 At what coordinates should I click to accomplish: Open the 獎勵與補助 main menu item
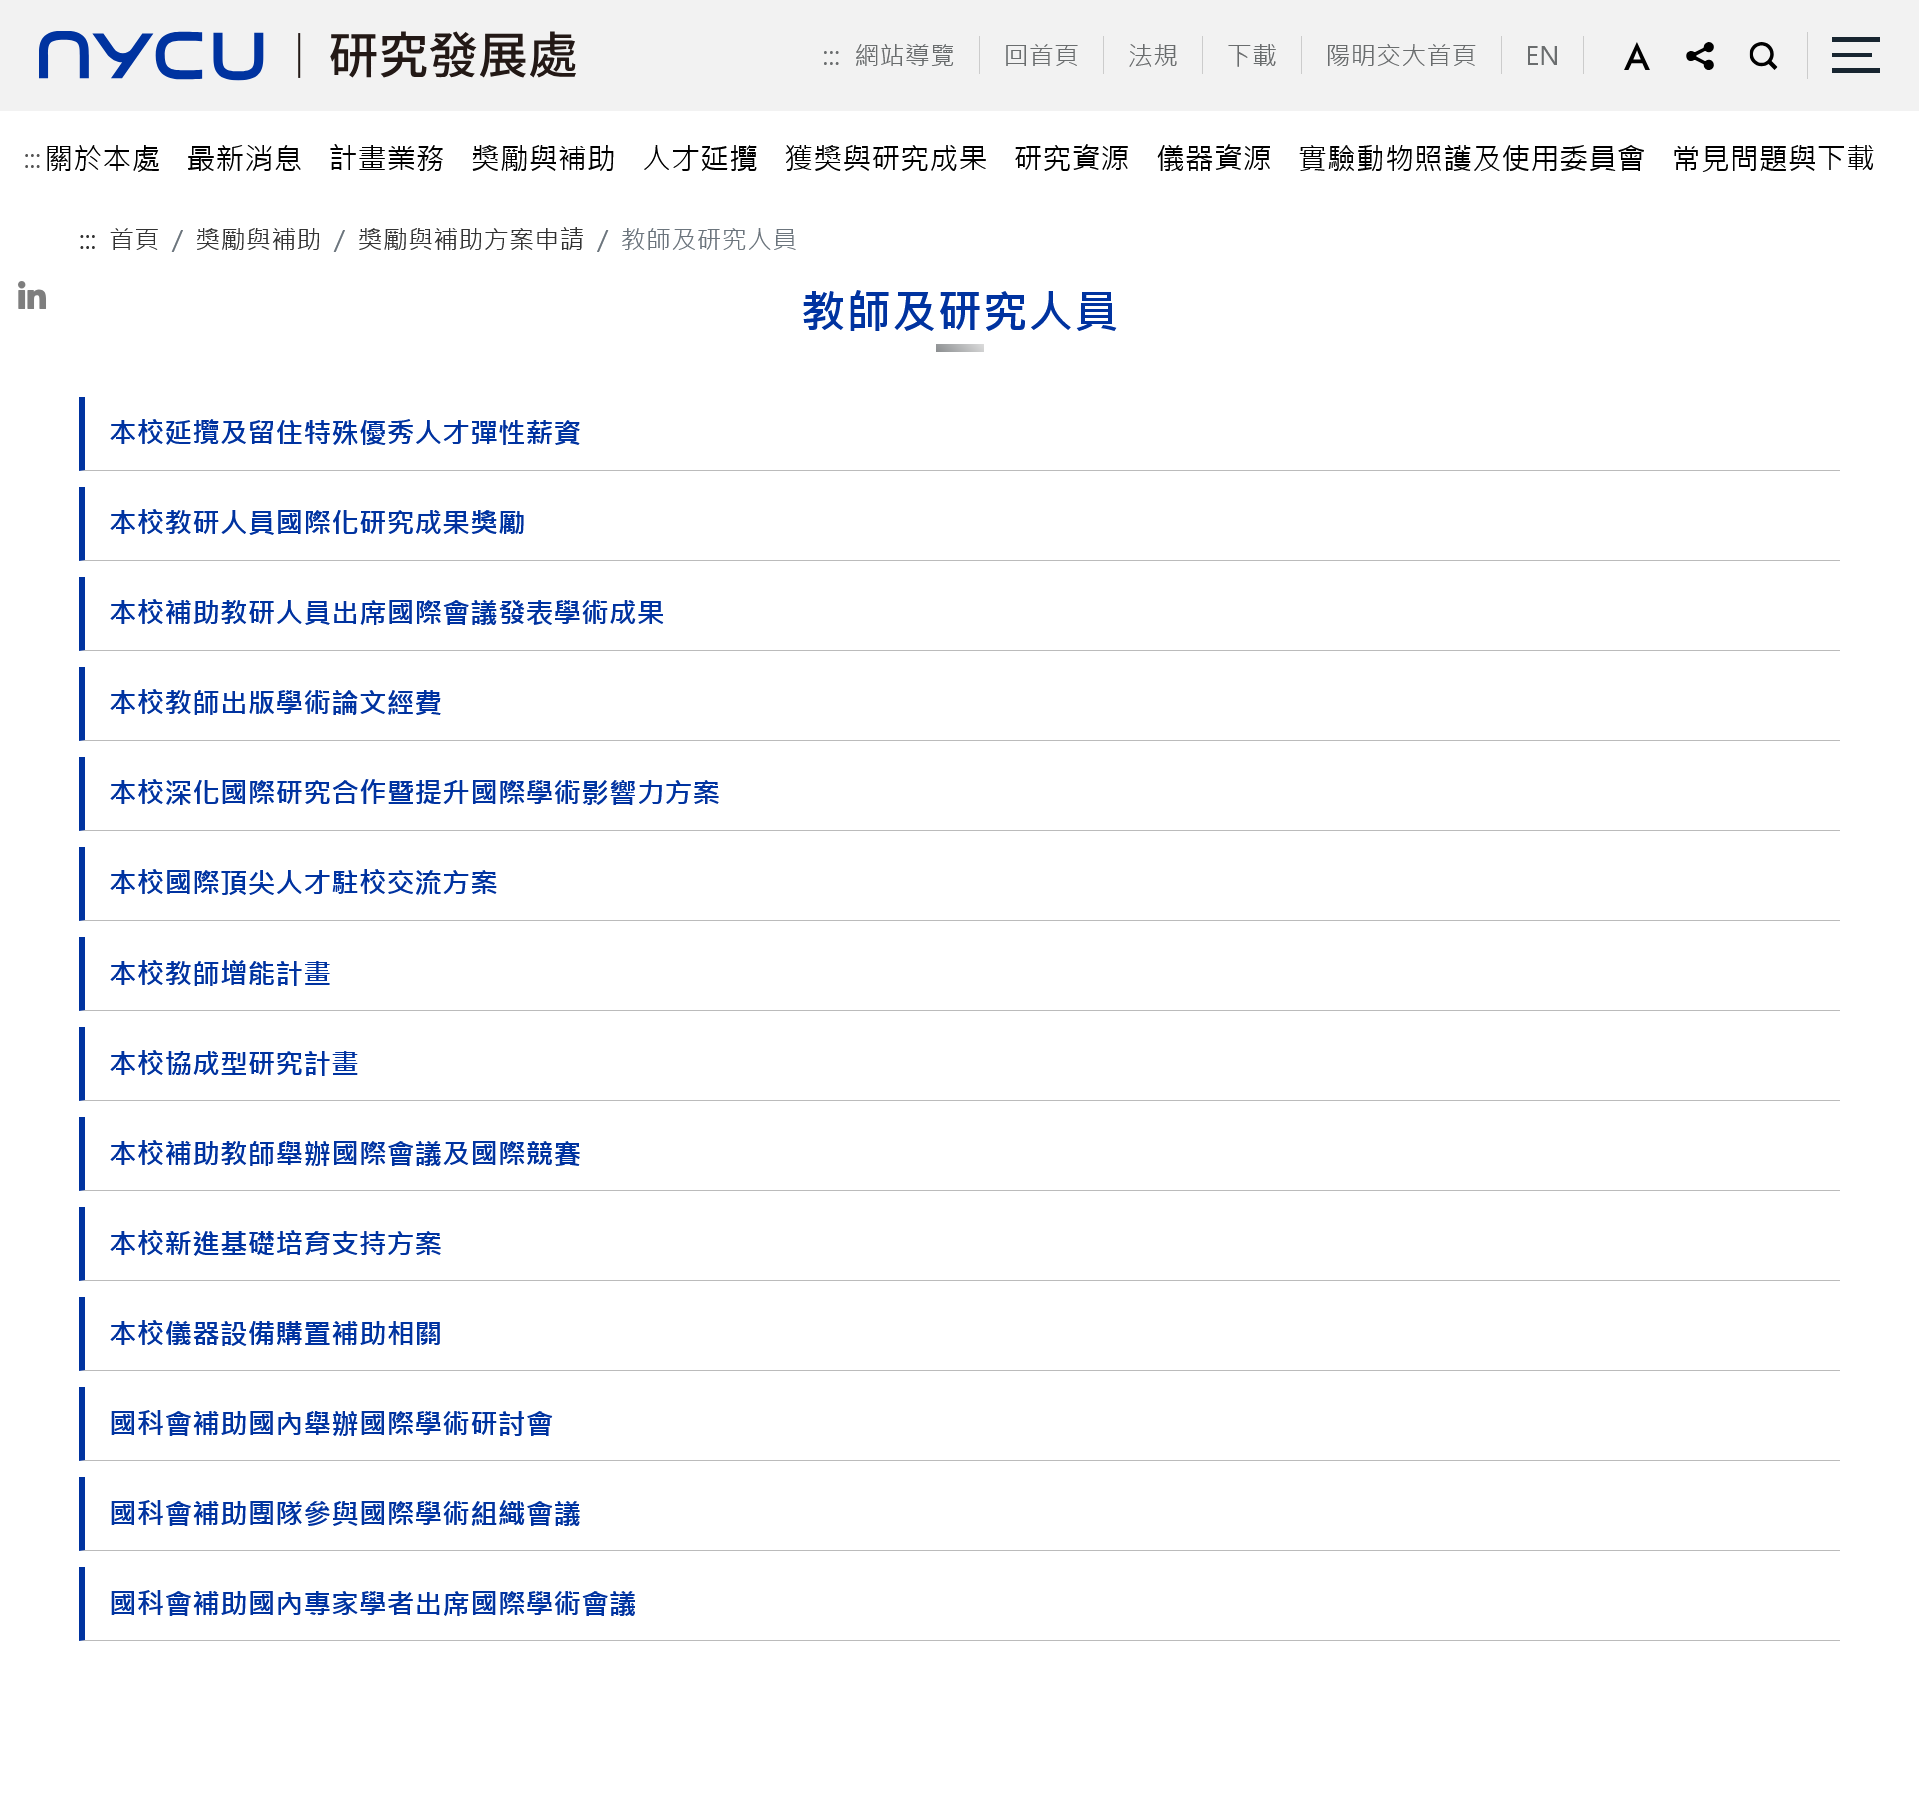(x=543, y=158)
